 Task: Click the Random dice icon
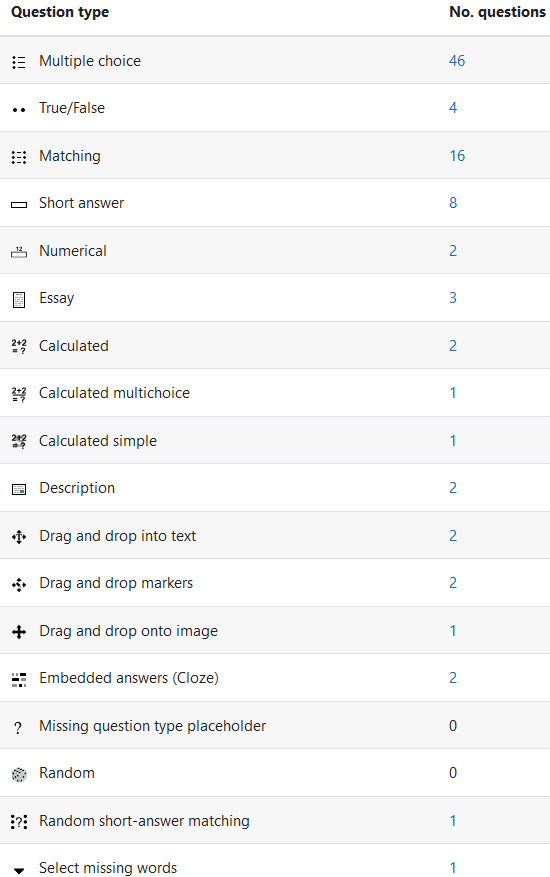(19, 775)
